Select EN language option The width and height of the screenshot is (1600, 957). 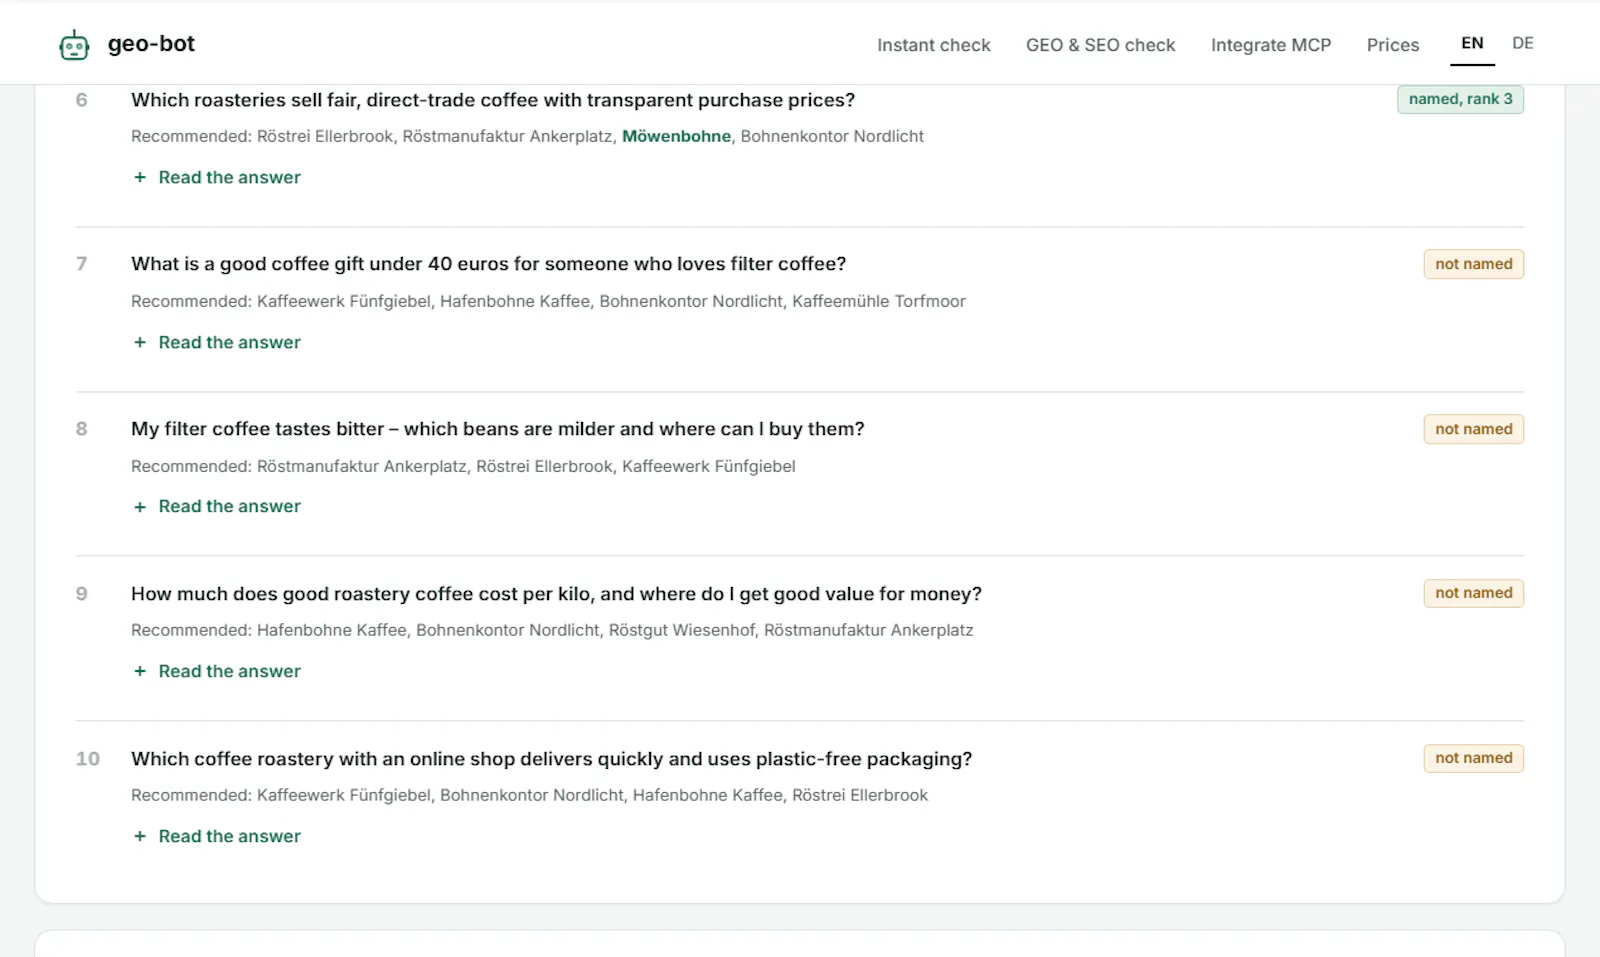point(1472,43)
